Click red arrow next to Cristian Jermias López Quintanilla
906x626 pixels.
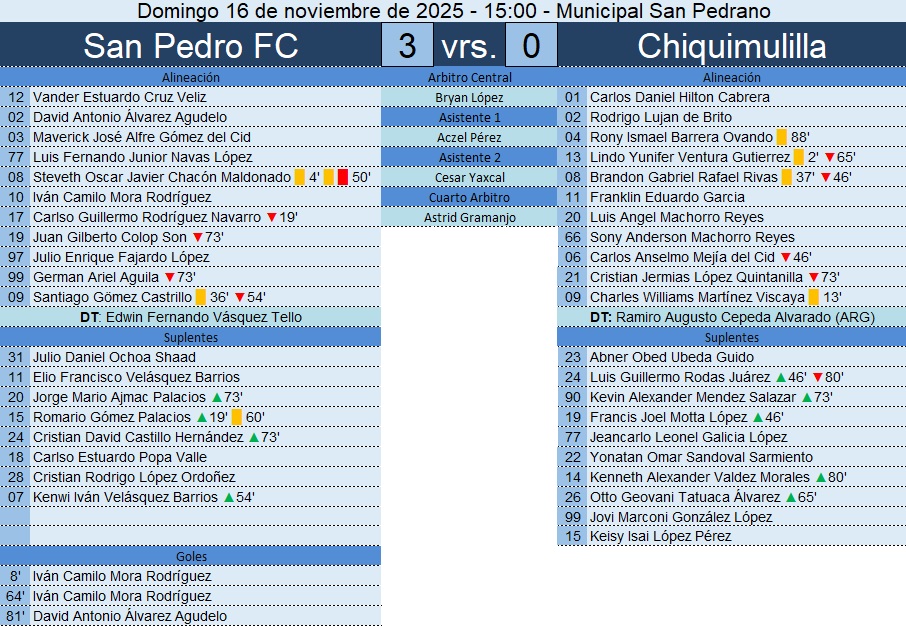click(813, 277)
